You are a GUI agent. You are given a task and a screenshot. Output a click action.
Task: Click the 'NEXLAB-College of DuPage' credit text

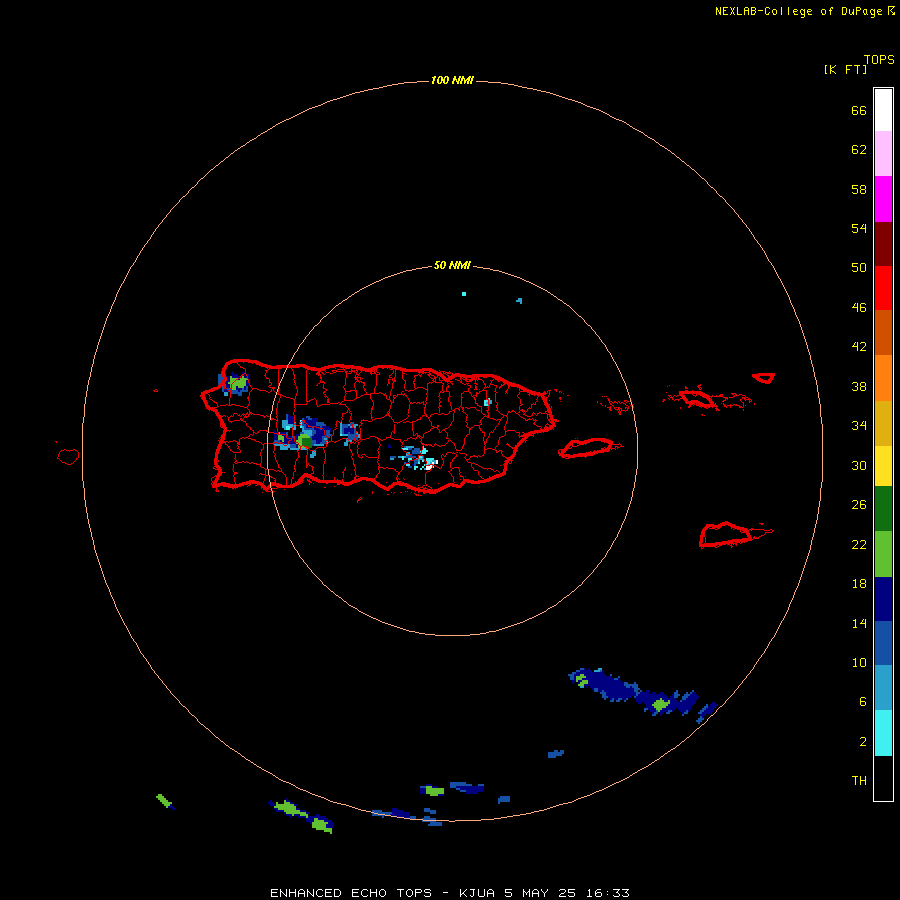click(x=797, y=11)
